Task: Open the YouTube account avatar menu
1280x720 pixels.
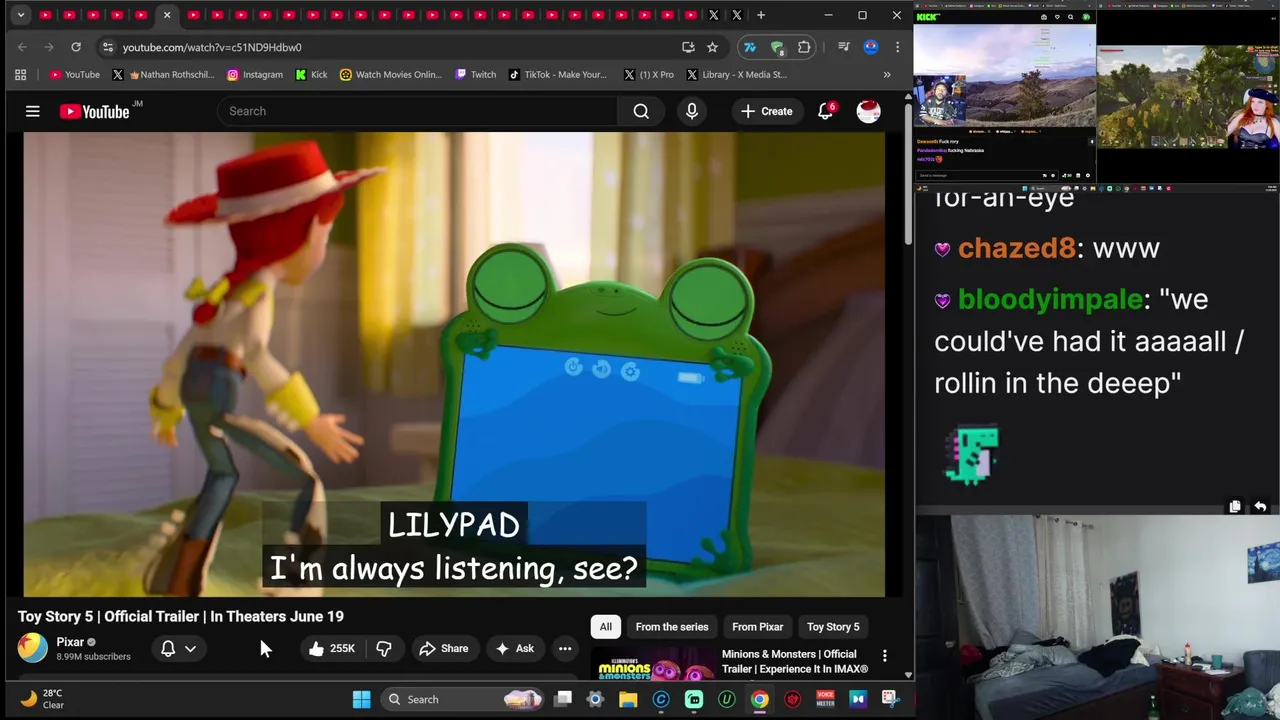Action: coord(868,111)
